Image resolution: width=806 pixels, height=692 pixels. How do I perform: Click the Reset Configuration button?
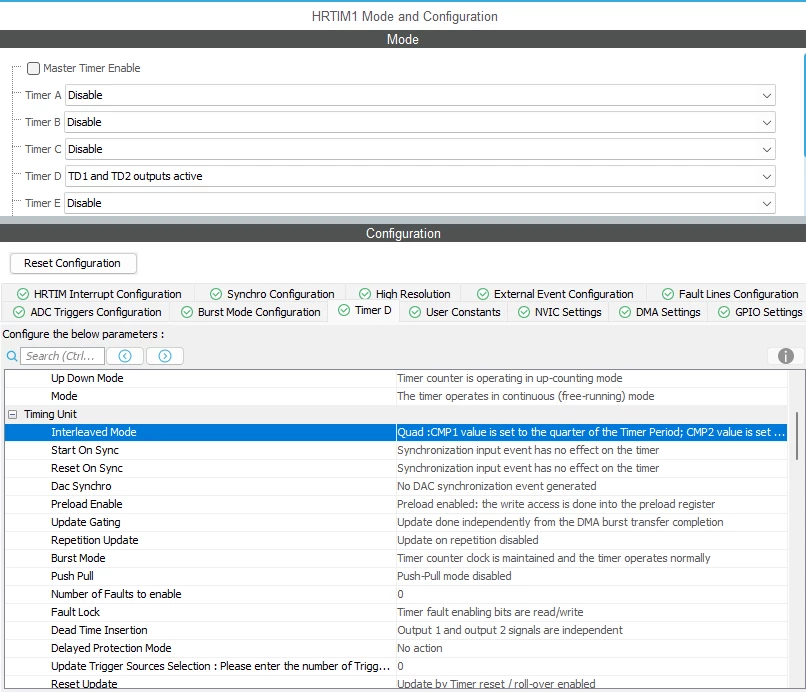[x=73, y=263]
